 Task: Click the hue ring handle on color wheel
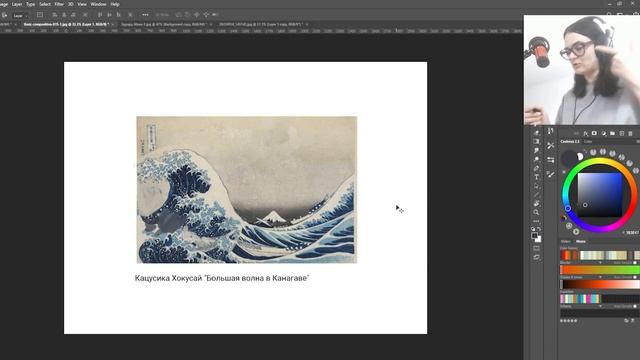[568, 209]
